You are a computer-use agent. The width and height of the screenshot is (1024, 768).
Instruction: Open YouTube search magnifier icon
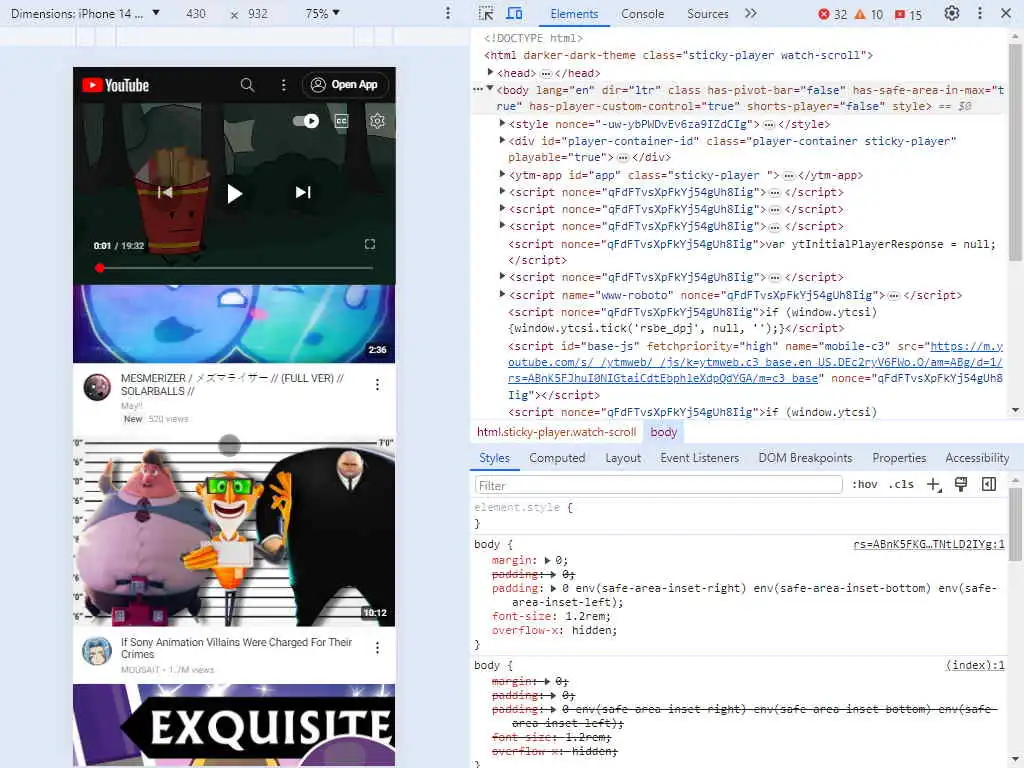pos(247,85)
